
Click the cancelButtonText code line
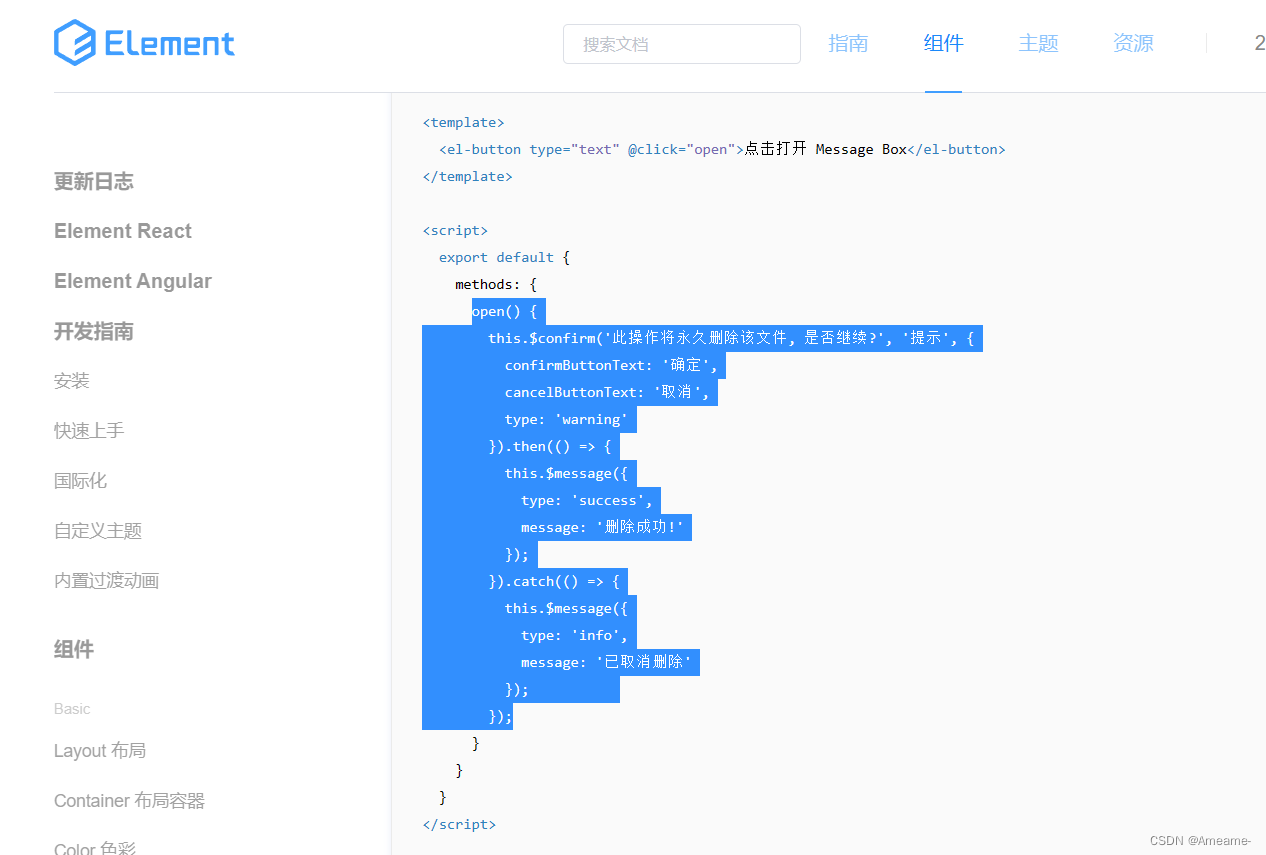[607, 392]
